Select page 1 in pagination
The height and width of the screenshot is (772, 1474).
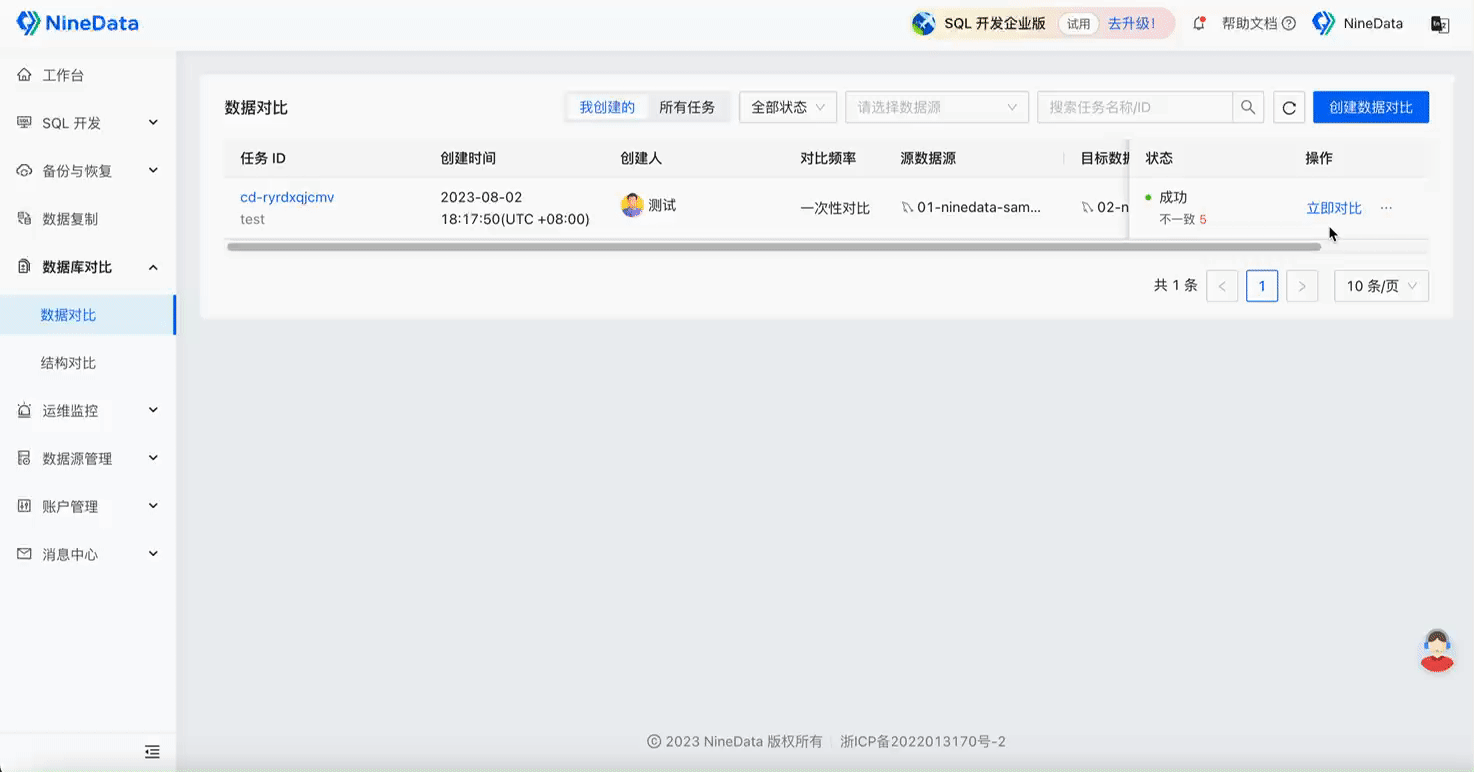click(1262, 286)
